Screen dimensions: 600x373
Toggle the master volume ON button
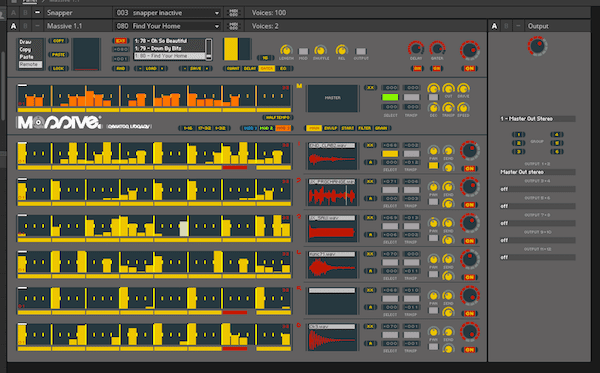pyautogui.click(x=470, y=68)
